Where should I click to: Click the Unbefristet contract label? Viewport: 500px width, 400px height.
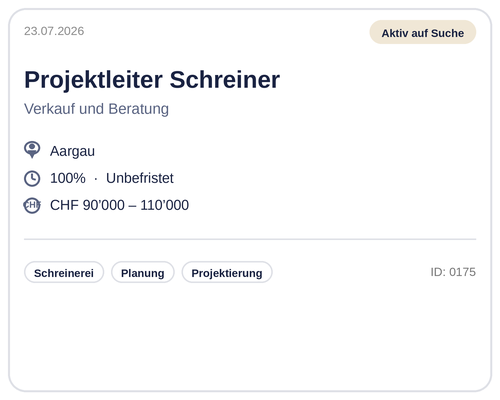click(140, 178)
